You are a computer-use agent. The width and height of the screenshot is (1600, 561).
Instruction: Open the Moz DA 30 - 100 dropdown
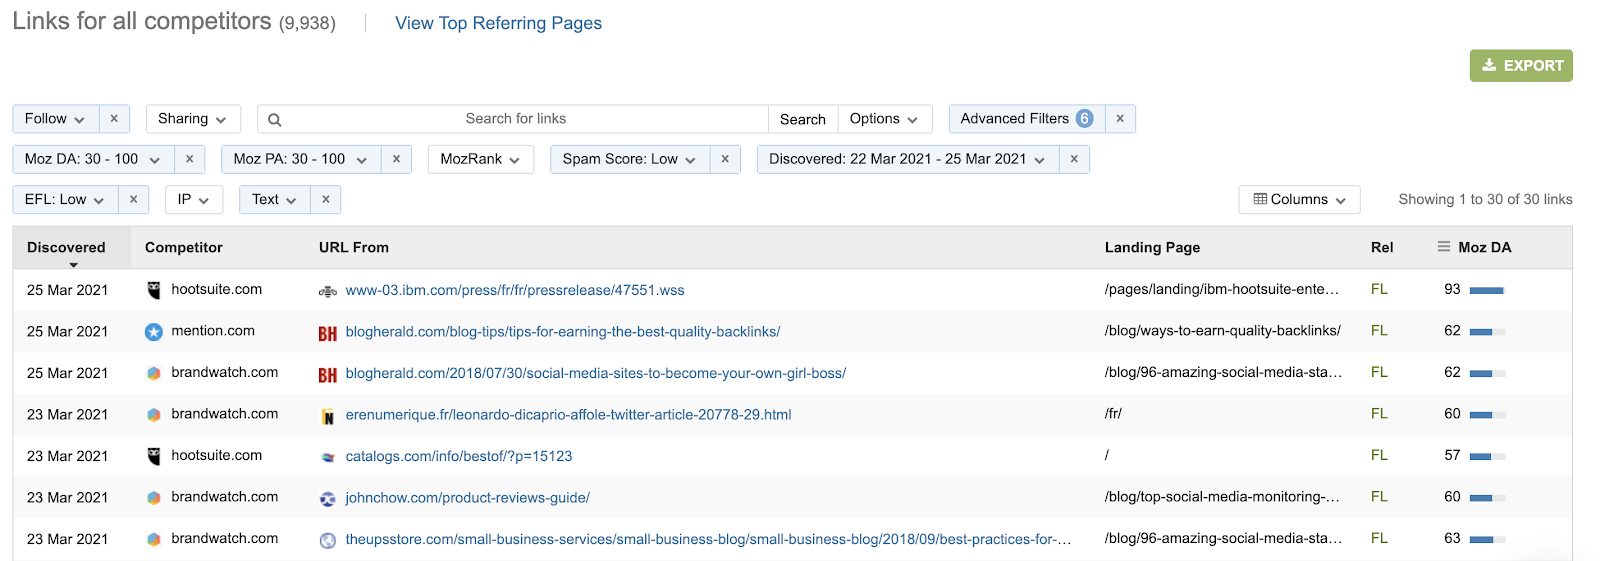click(93, 159)
